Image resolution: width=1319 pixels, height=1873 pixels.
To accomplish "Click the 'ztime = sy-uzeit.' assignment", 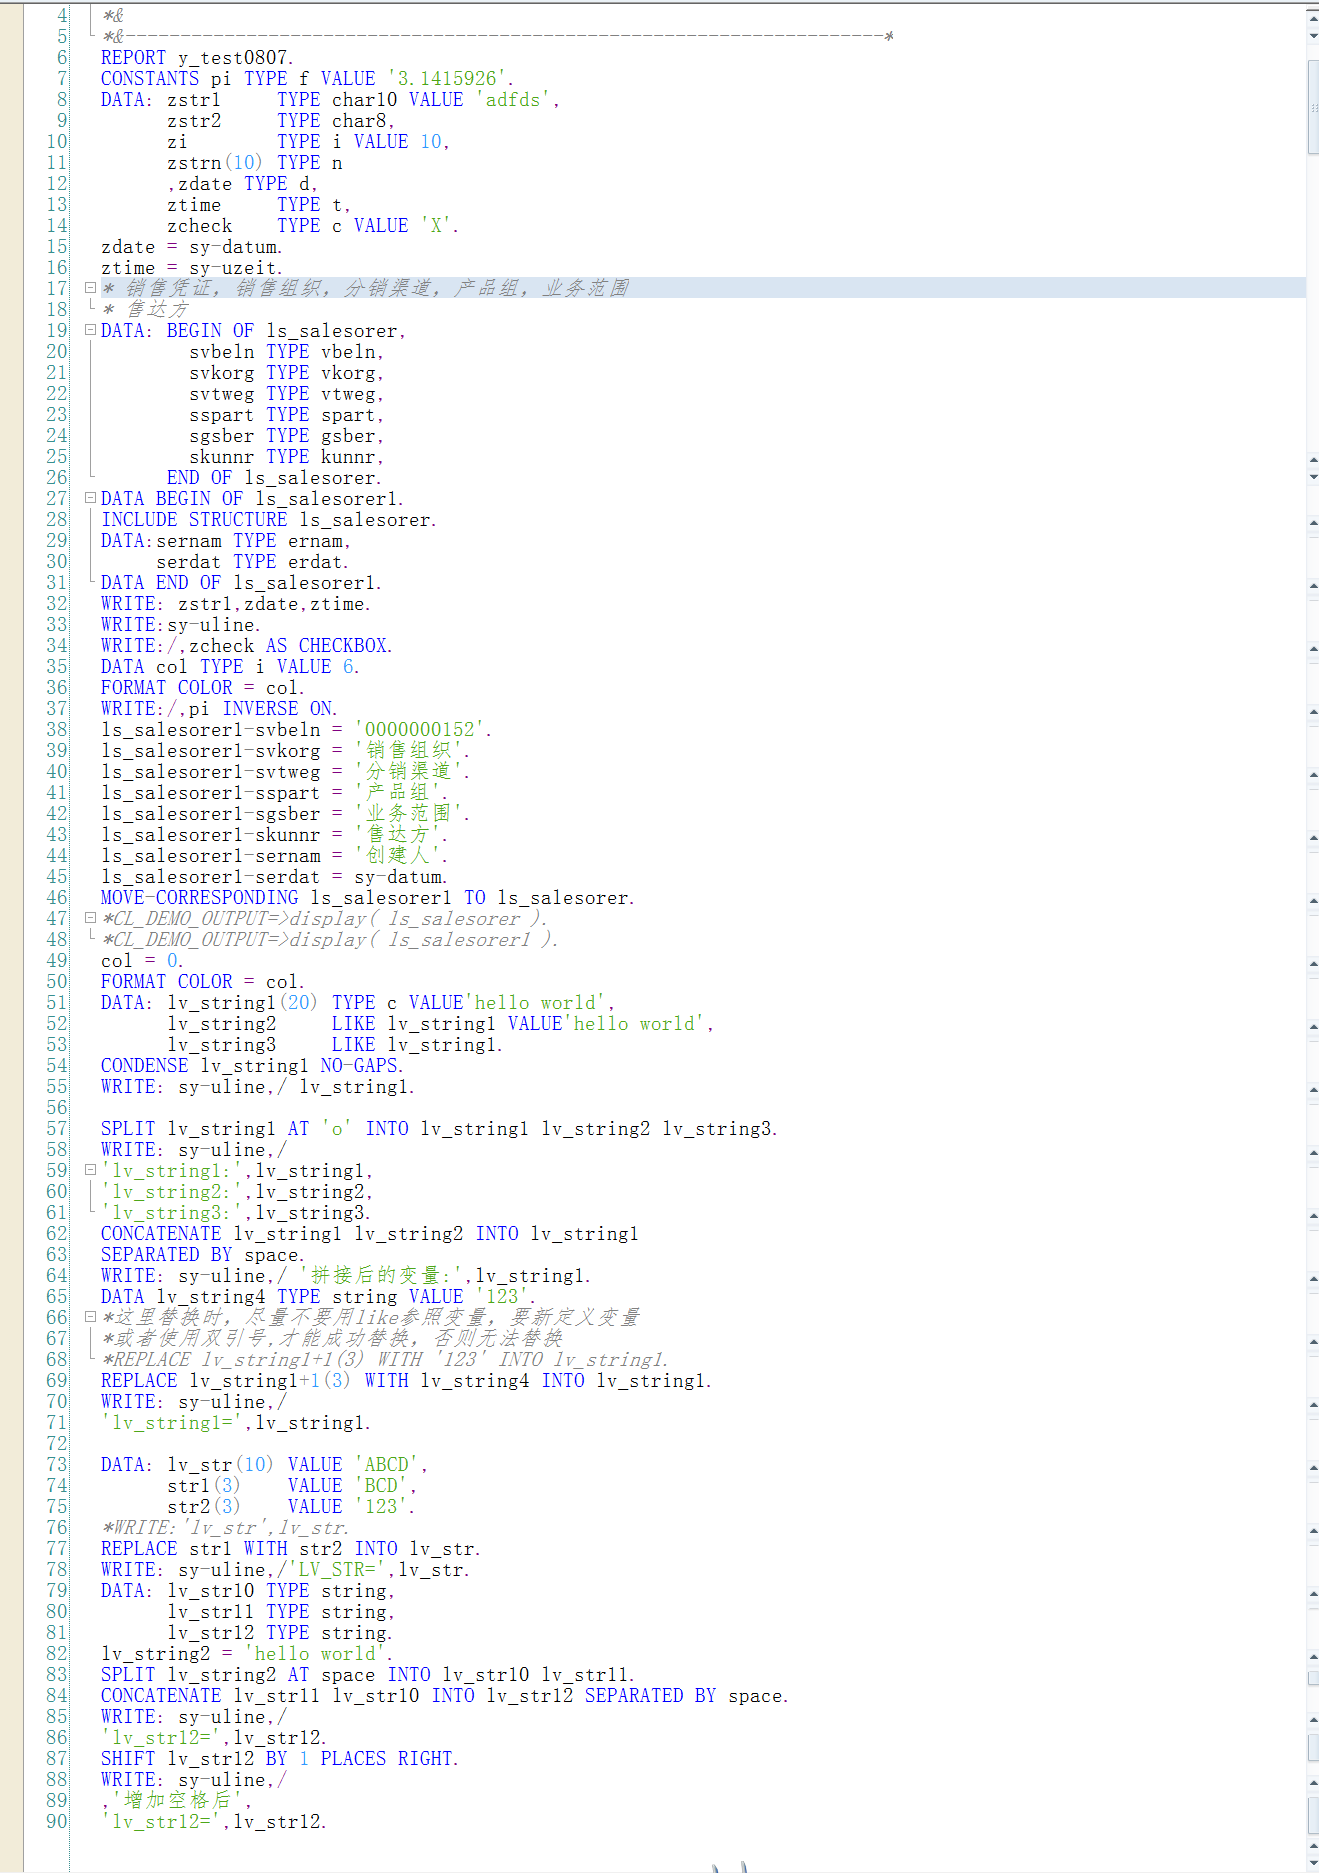I will [x=192, y=268].
